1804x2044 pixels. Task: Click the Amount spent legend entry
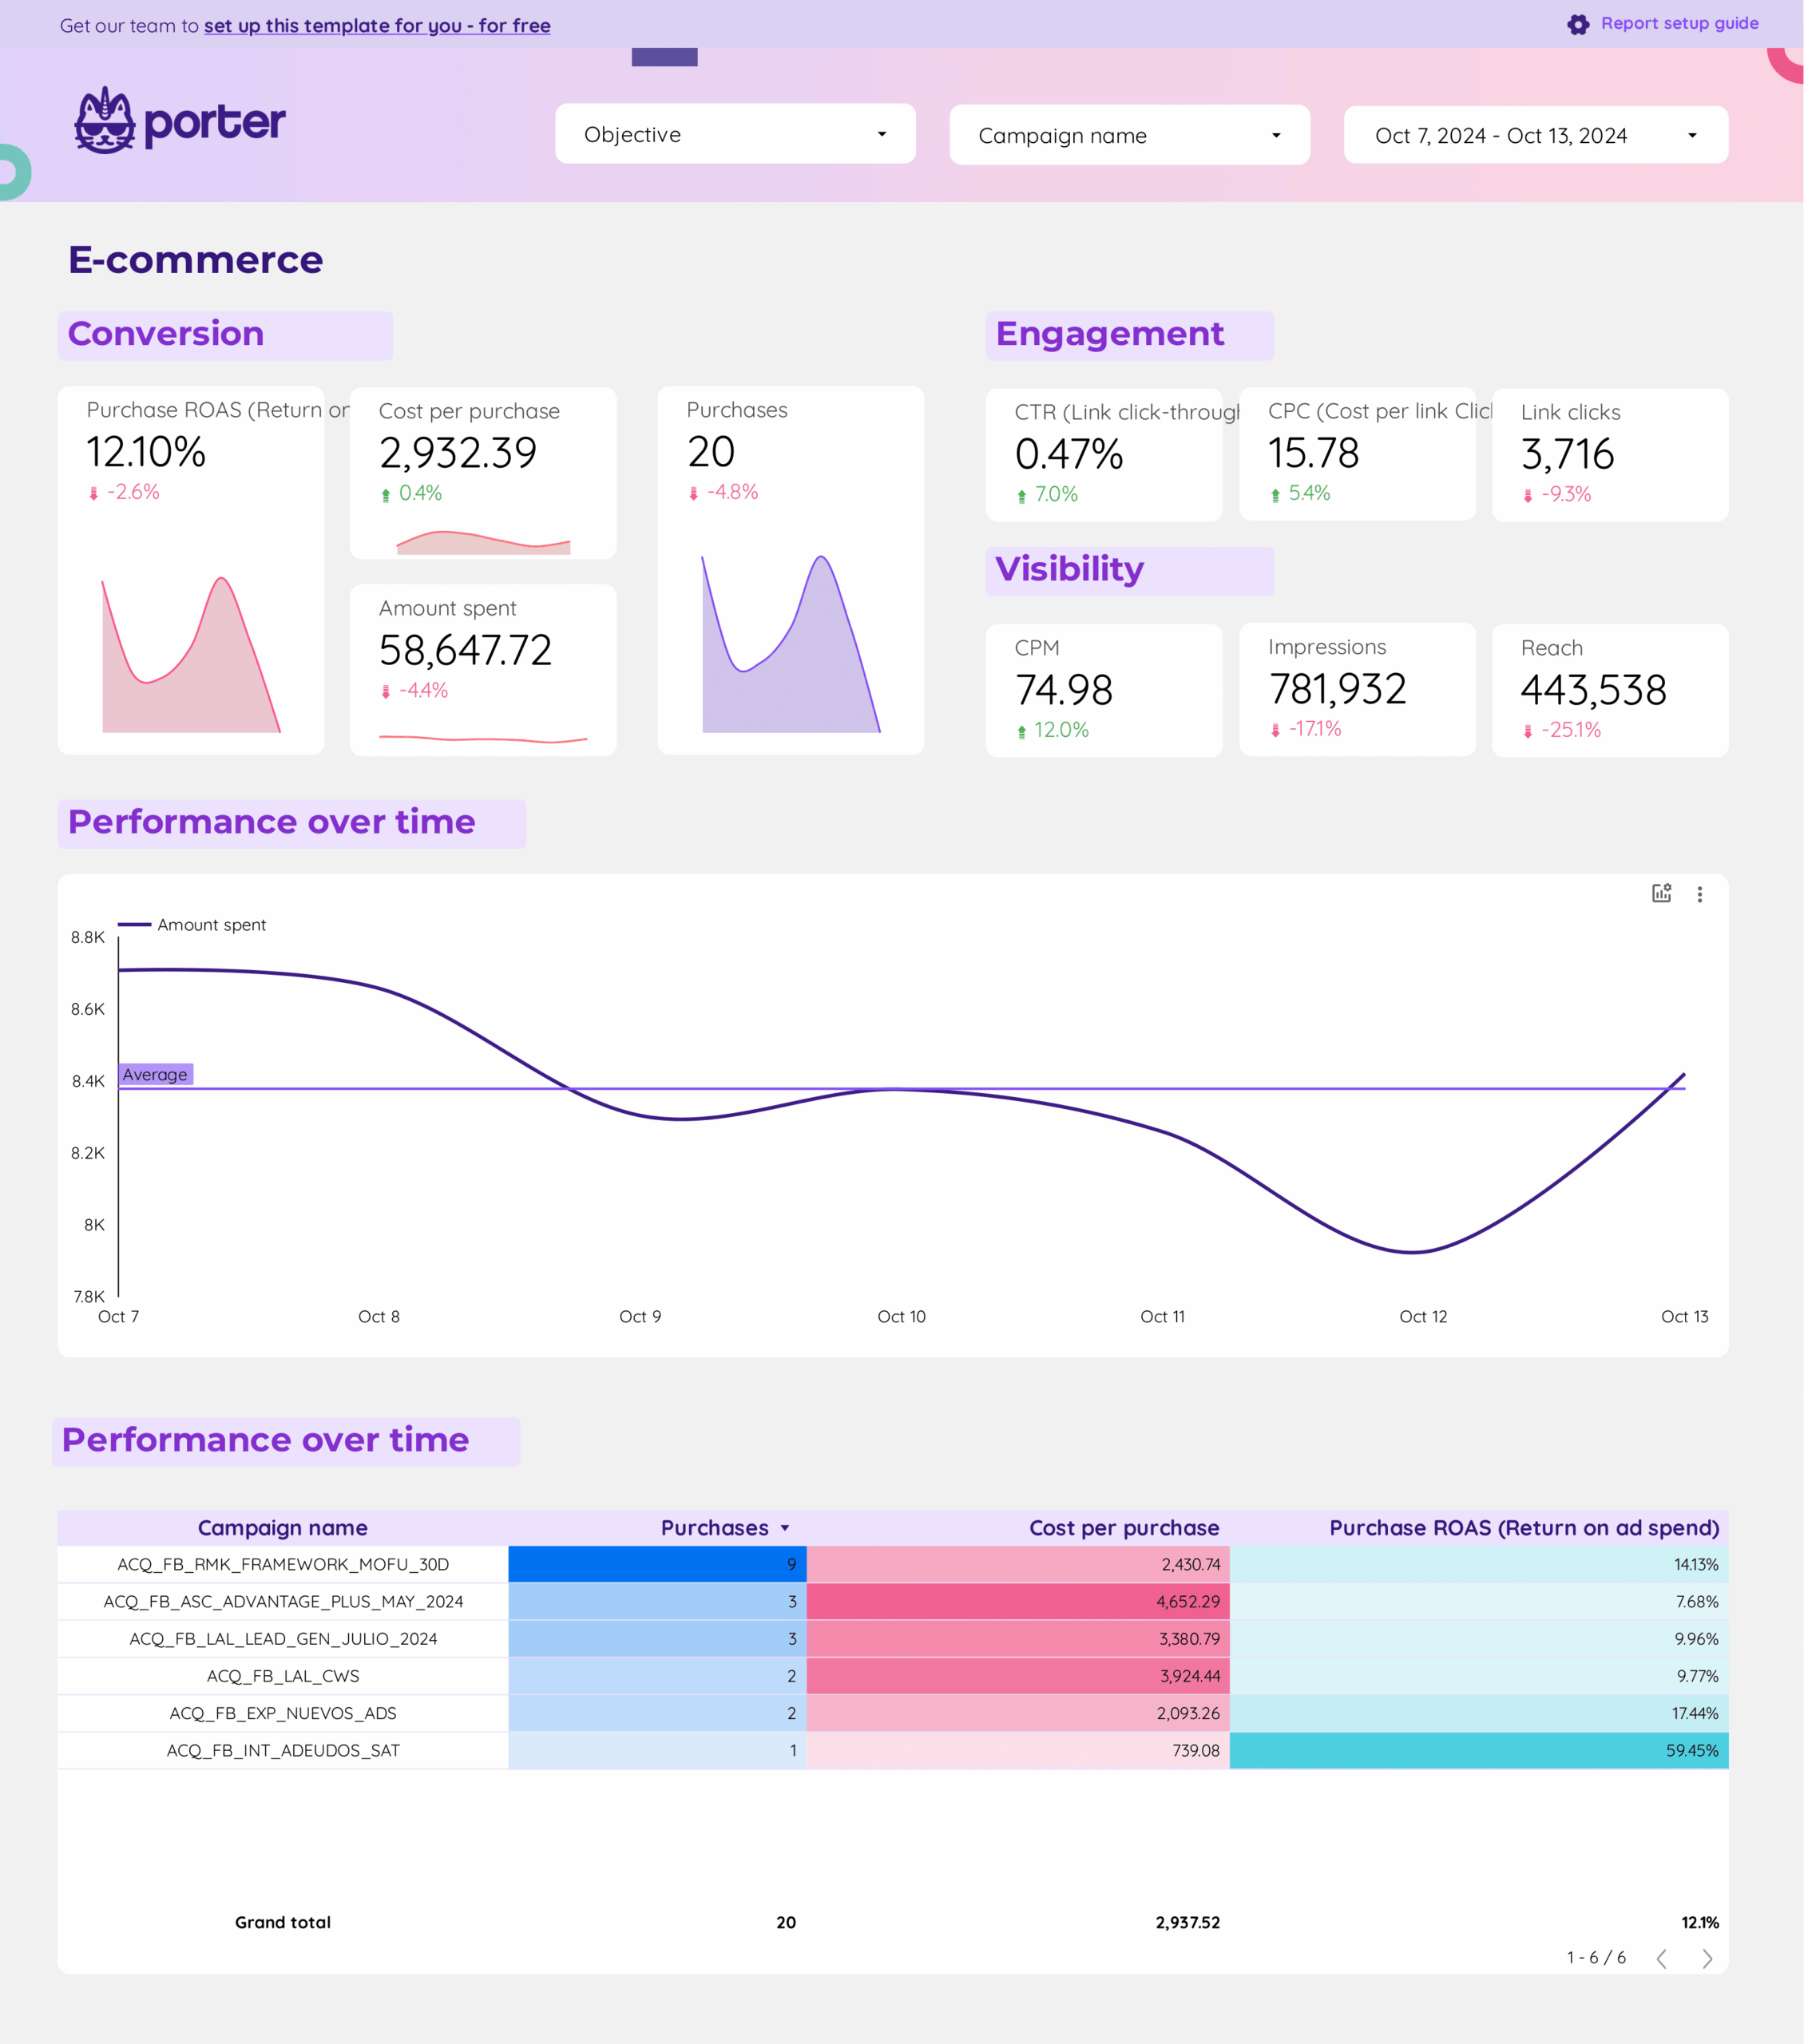tap(211, 925)
